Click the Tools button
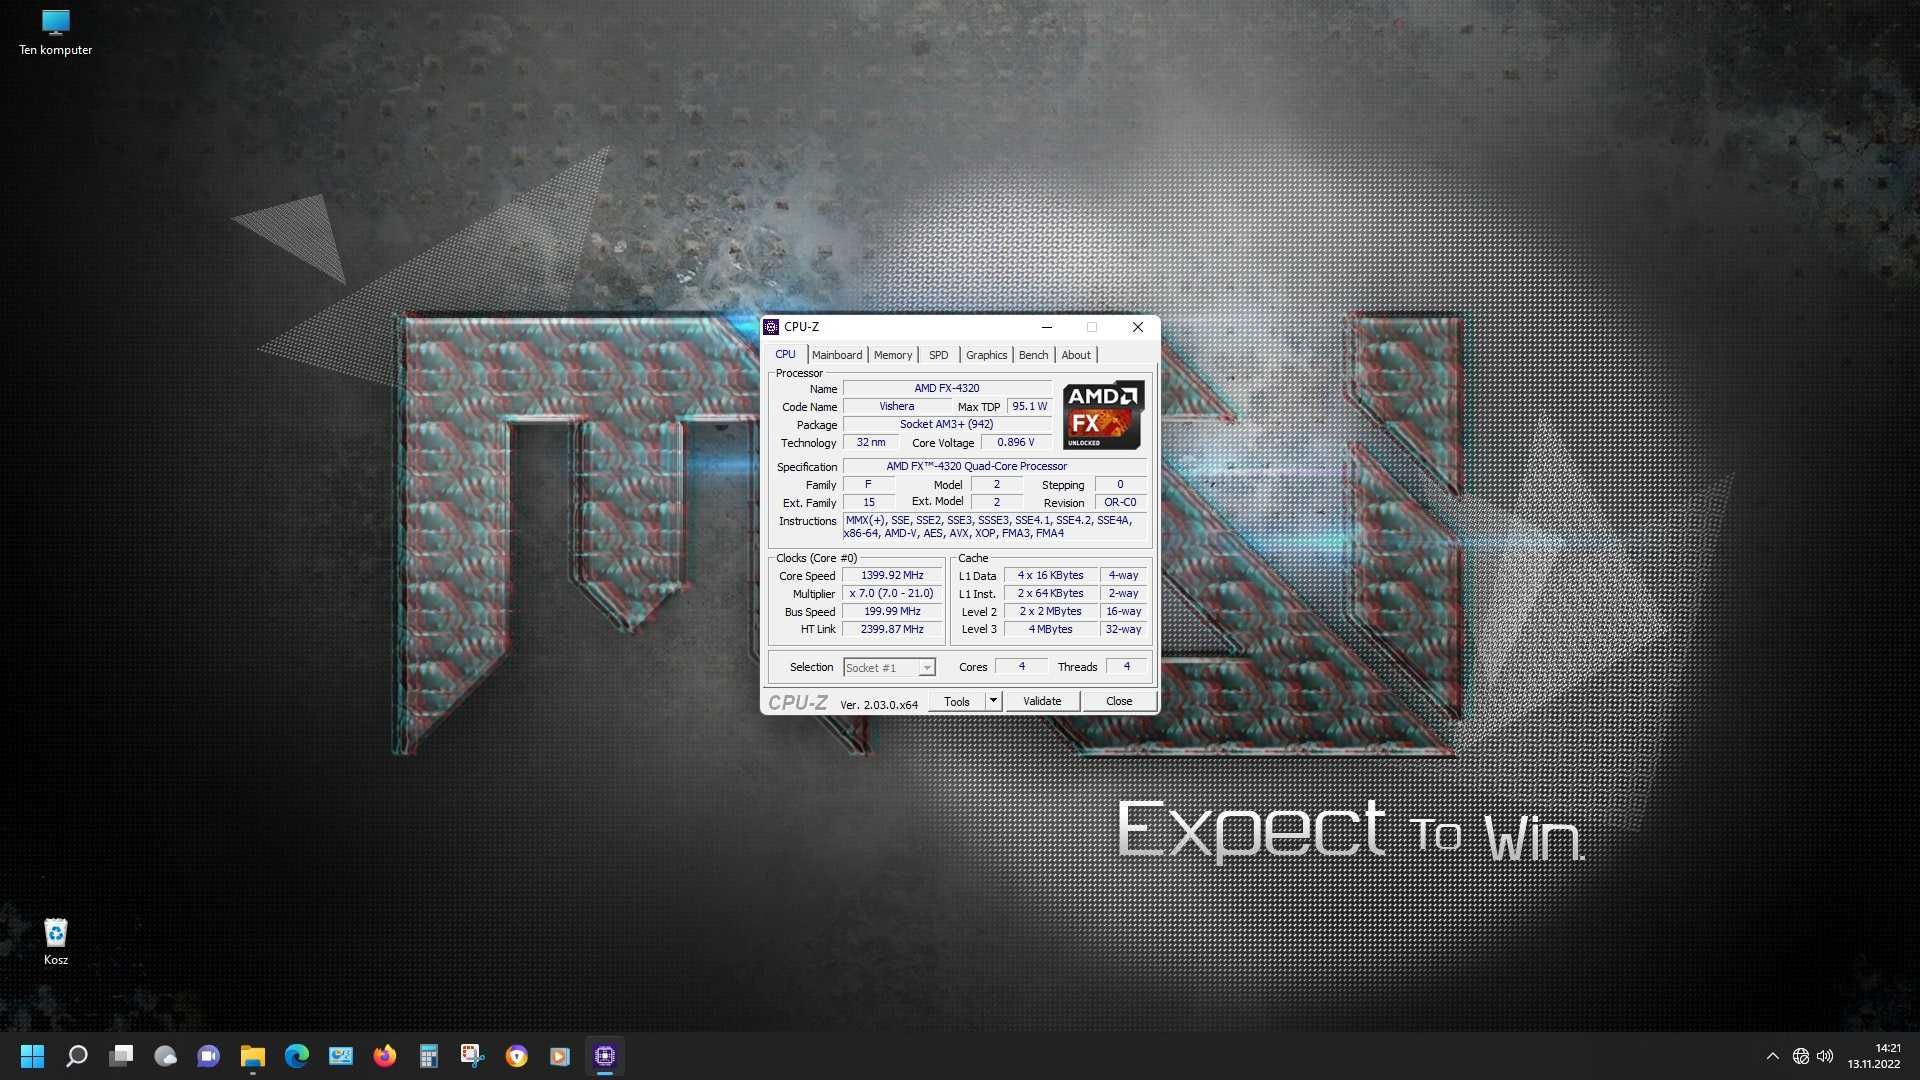This screenshot has height=1080, width=1920. pos(957,702)
